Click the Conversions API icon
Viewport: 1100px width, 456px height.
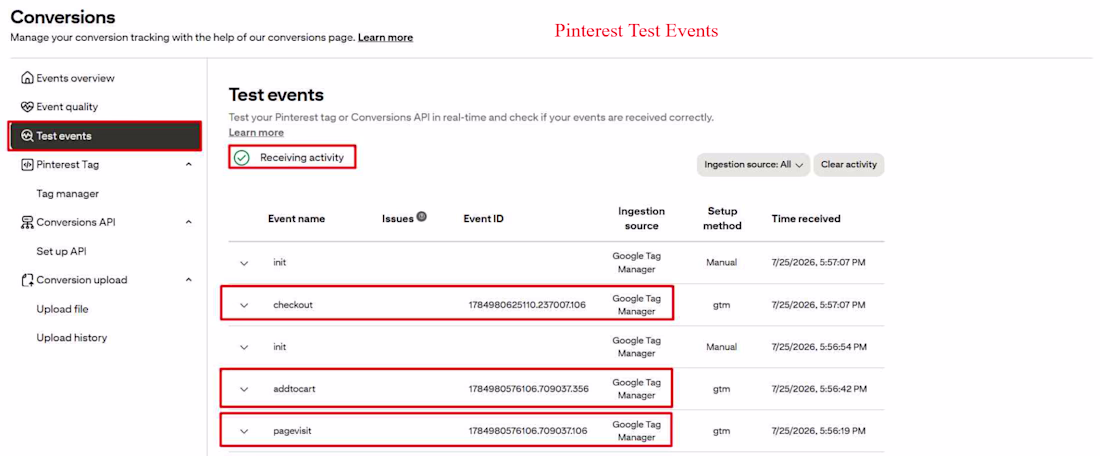[27, 222]
